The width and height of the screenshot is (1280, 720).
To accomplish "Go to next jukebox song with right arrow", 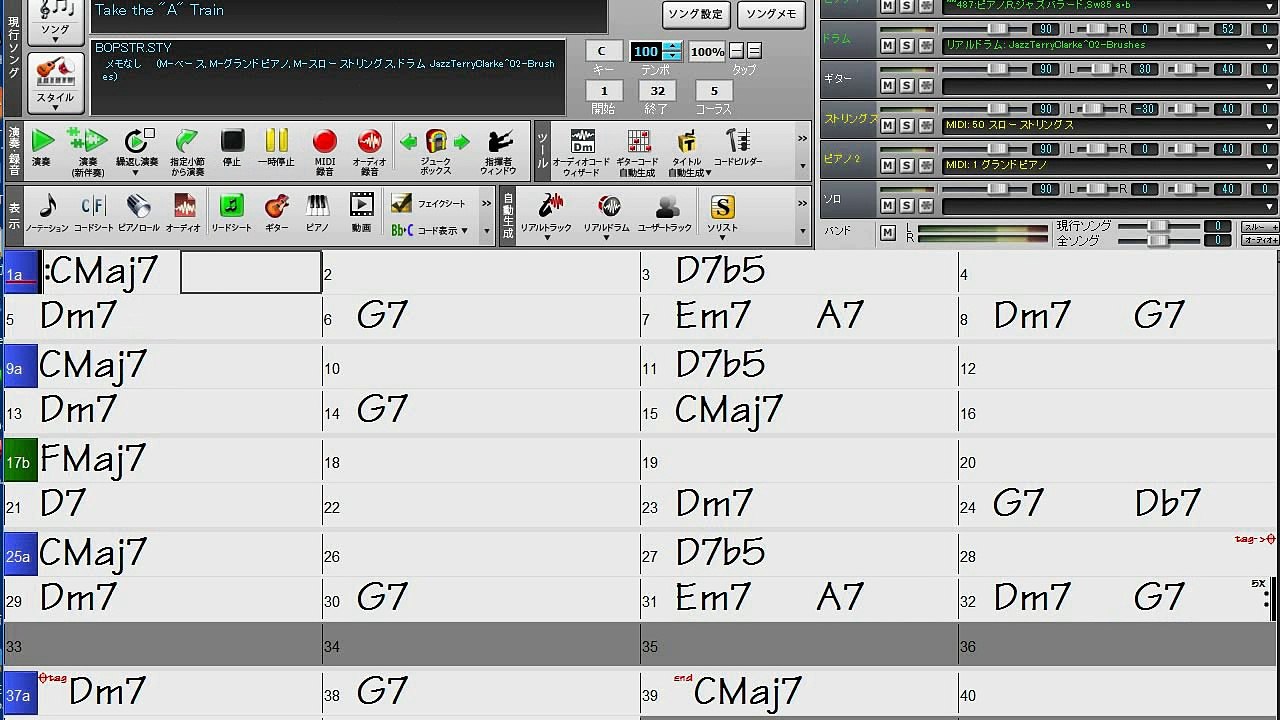I will (x=461, y=142).
